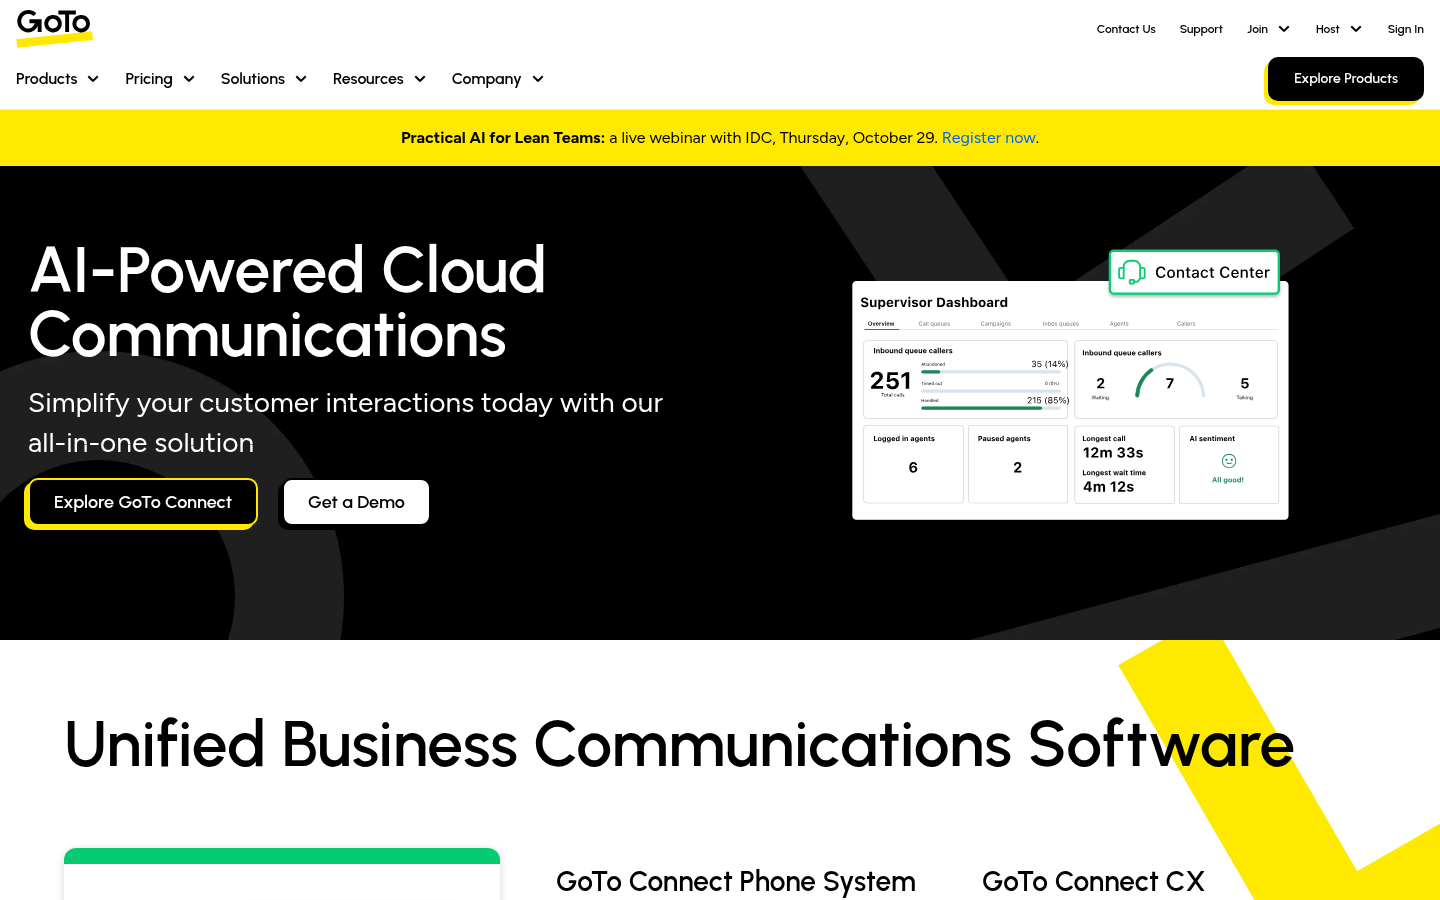Click the Supervisor Dashboard preview image
1440x900 pixels.
coord(1070,400)
